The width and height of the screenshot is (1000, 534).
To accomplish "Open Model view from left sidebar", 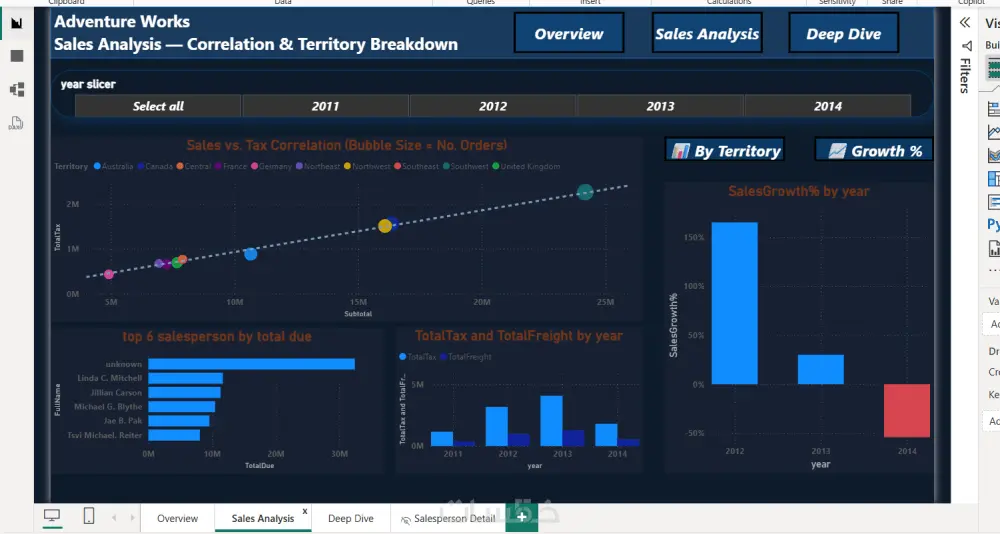I will [x=17, y=89].
